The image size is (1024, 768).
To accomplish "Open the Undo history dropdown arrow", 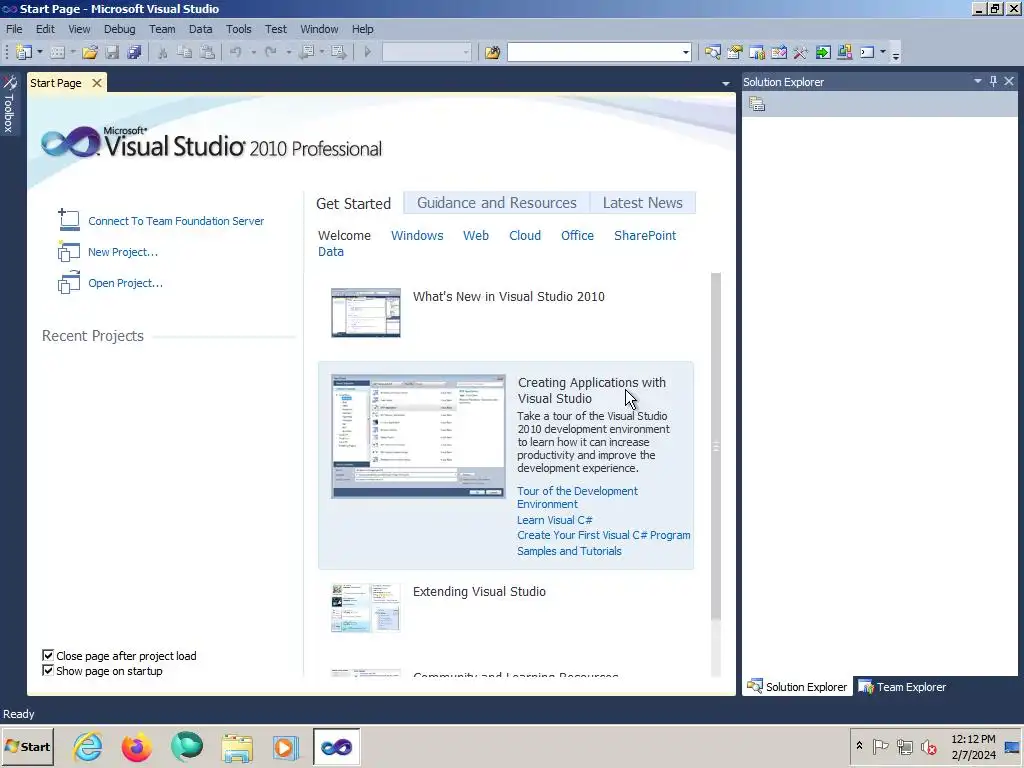I will point(253,52).
